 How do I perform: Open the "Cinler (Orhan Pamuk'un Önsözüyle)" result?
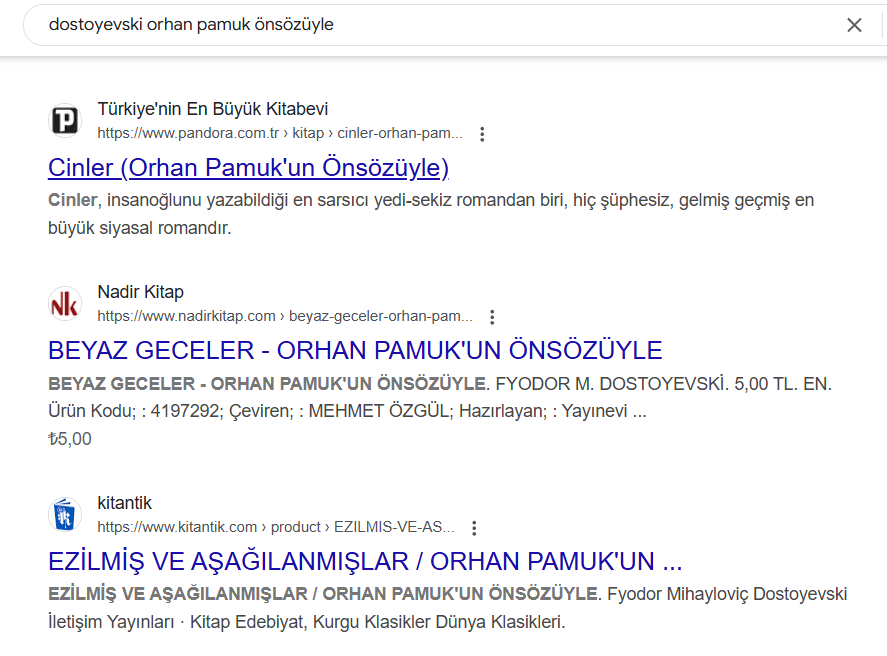tap(248, 167)
